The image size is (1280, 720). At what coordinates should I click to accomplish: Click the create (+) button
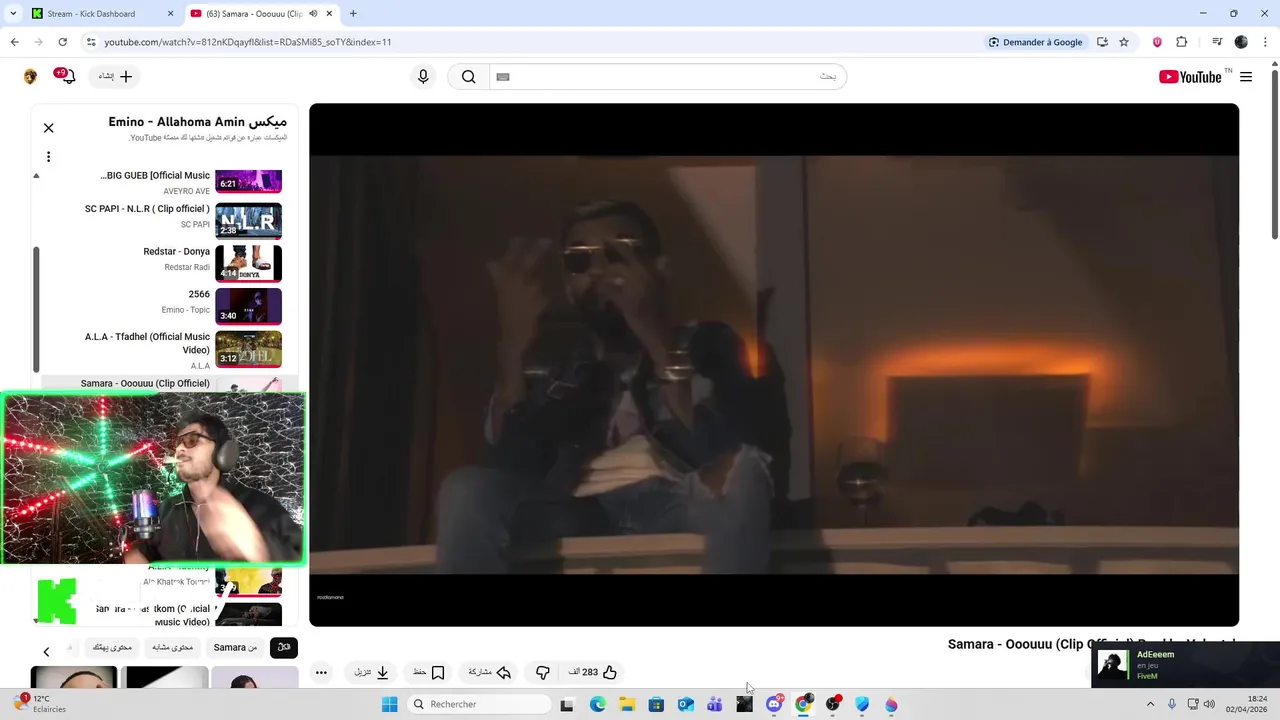(116, 76)
